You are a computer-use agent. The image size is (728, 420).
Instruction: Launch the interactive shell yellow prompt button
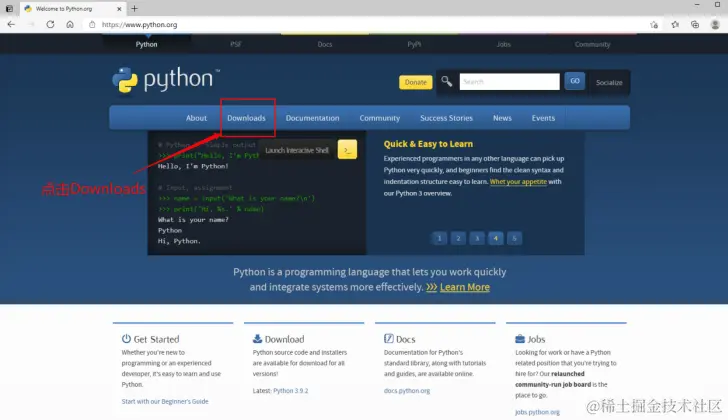pos(347,150)
